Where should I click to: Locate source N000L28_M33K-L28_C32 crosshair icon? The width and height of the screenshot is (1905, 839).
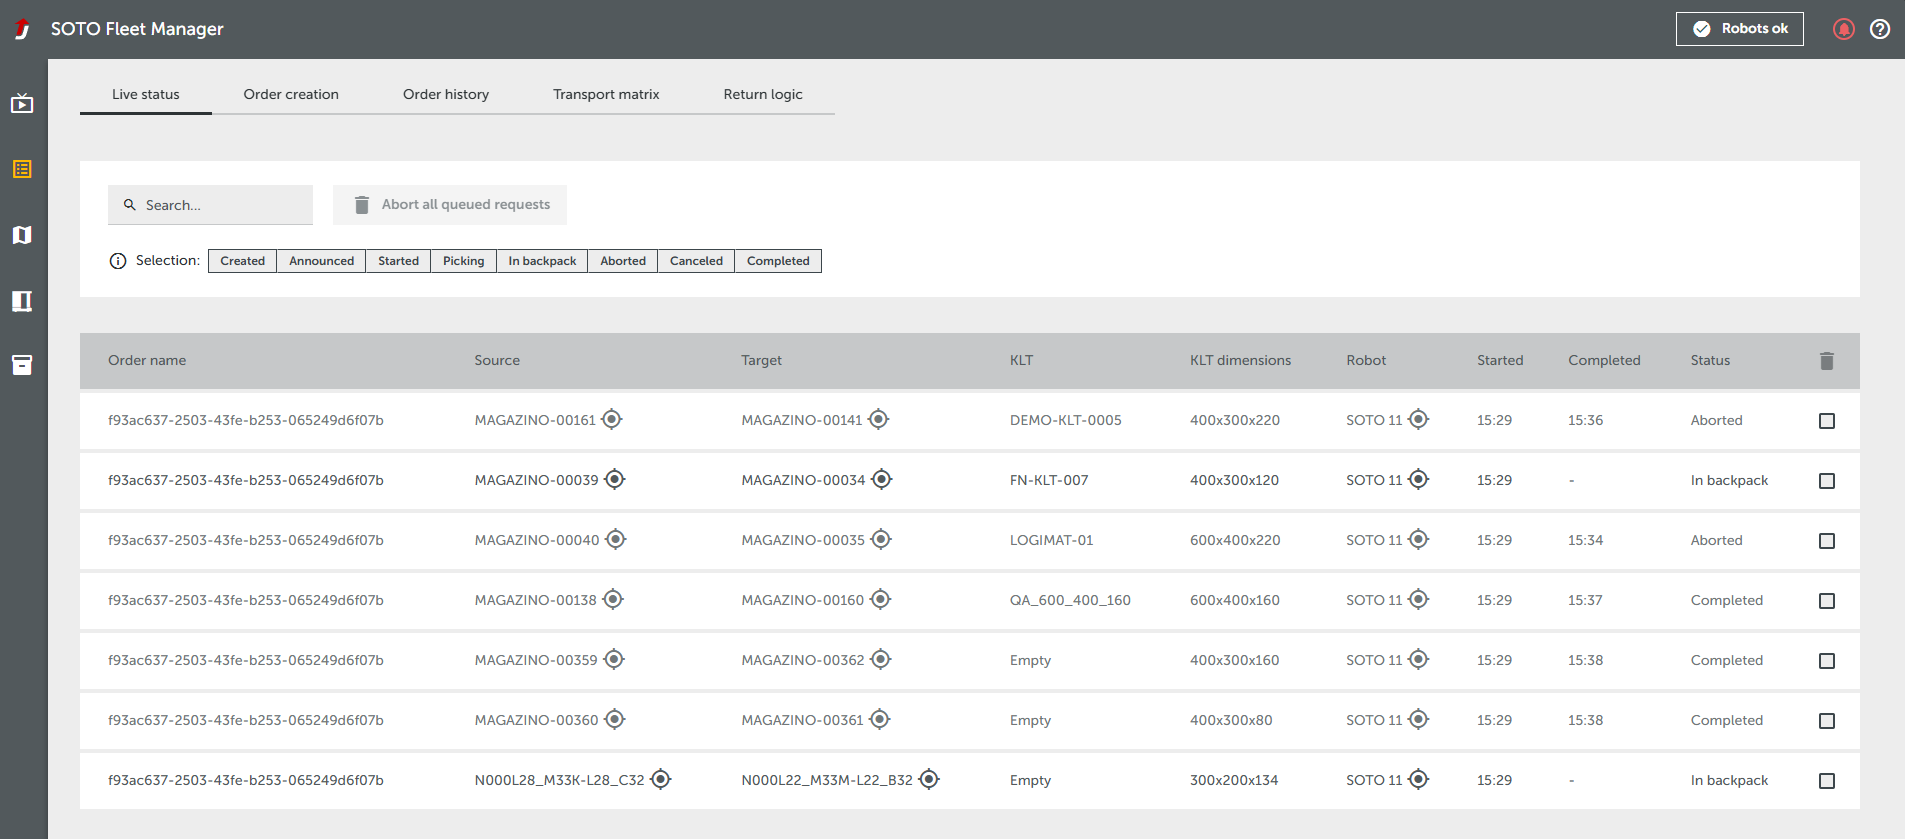coord(661,779)
